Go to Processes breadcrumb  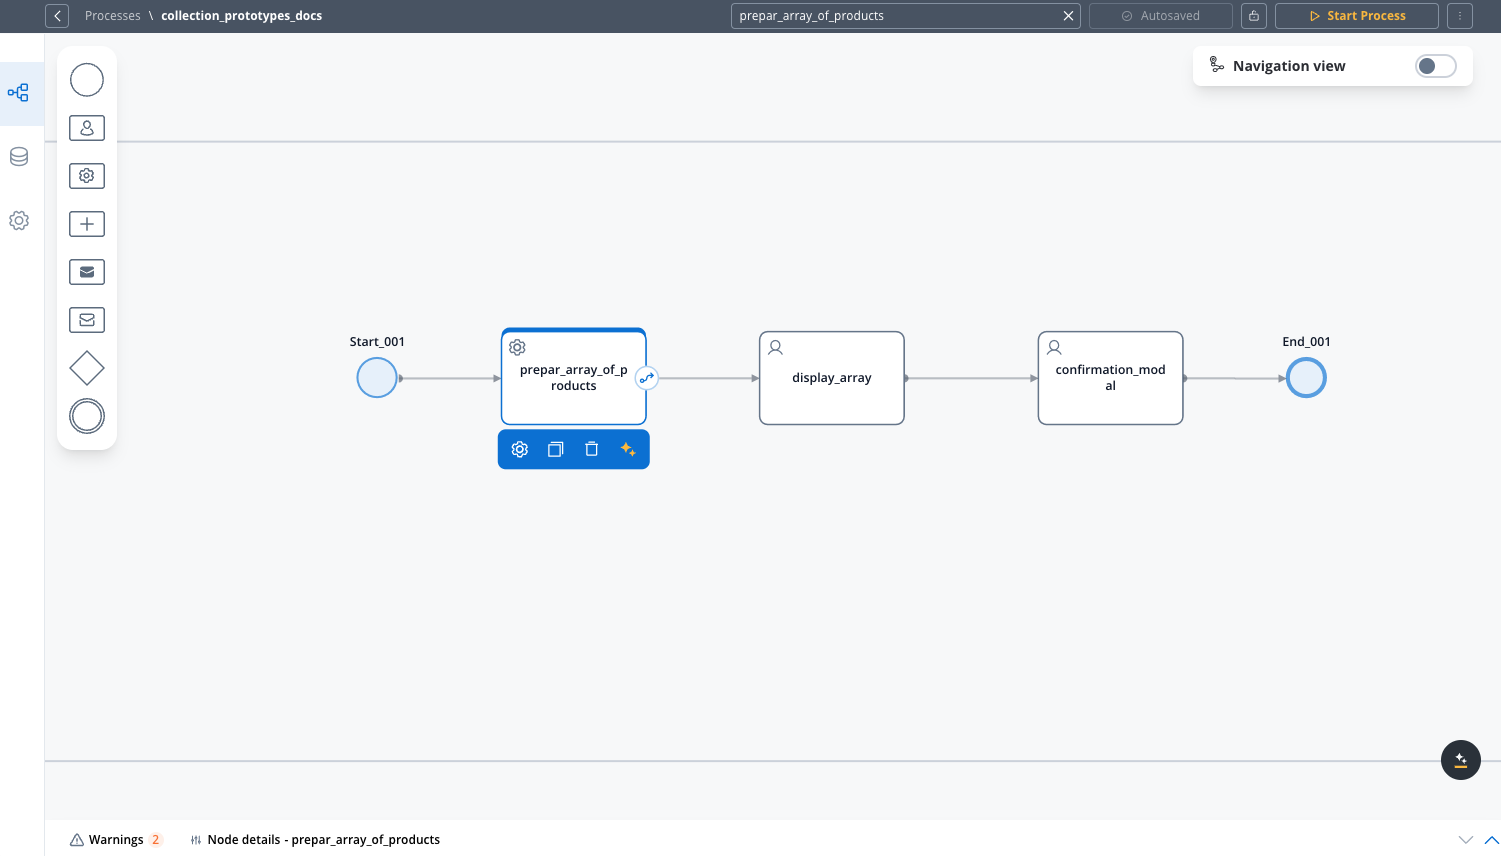113,16
